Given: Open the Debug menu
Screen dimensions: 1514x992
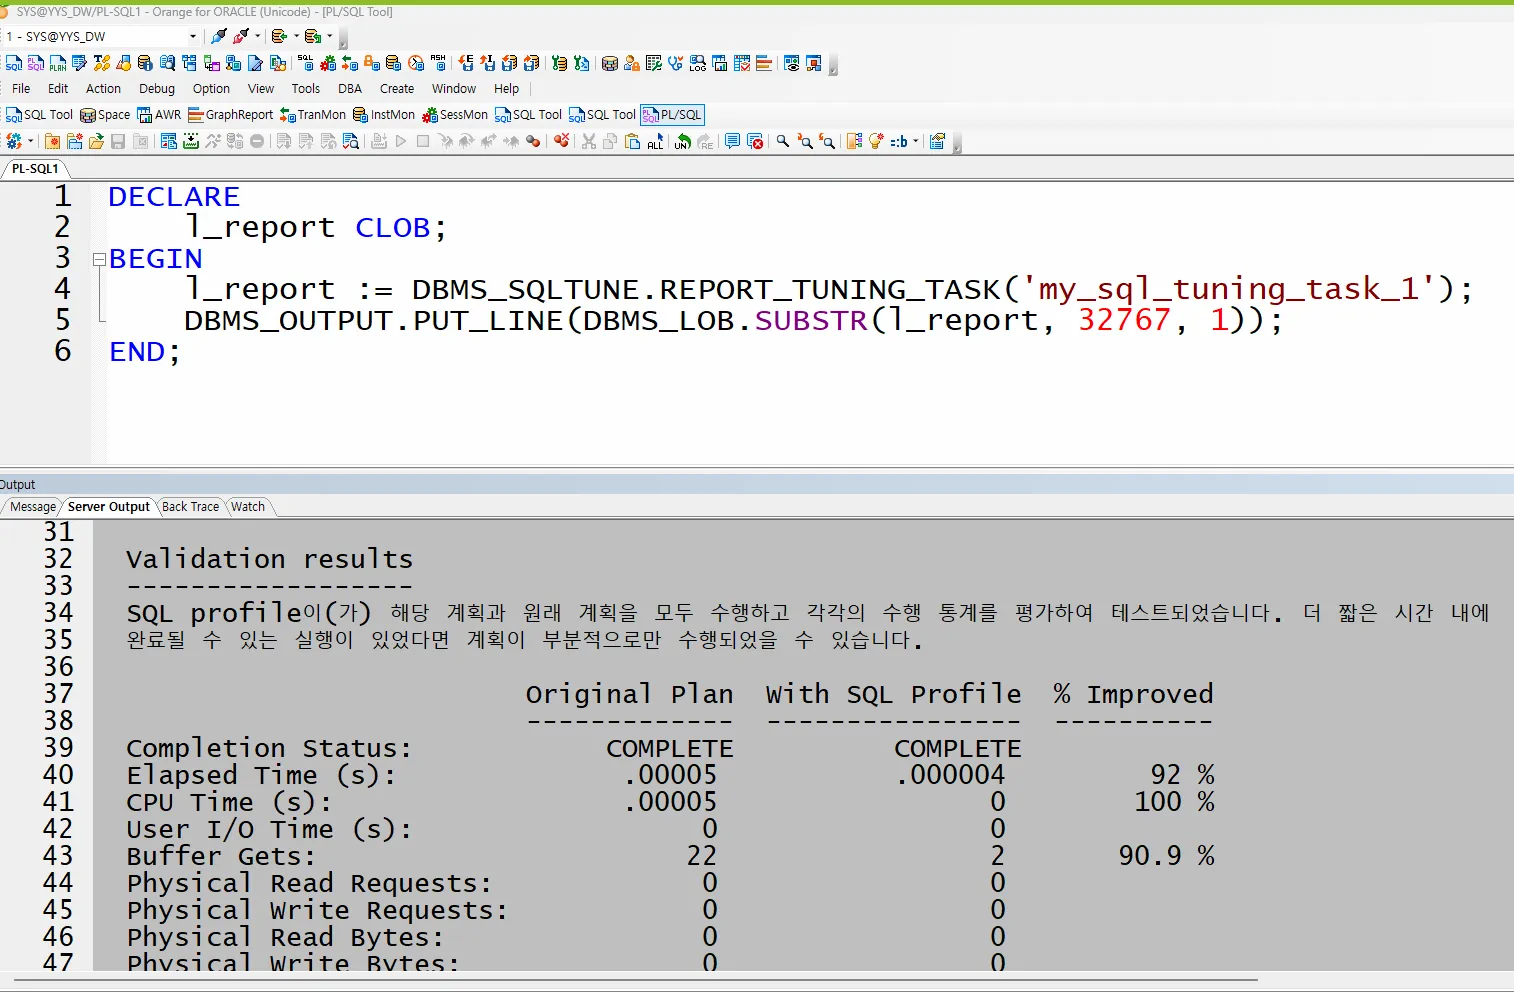Looking at the screenshot, I should click(157, 89).
